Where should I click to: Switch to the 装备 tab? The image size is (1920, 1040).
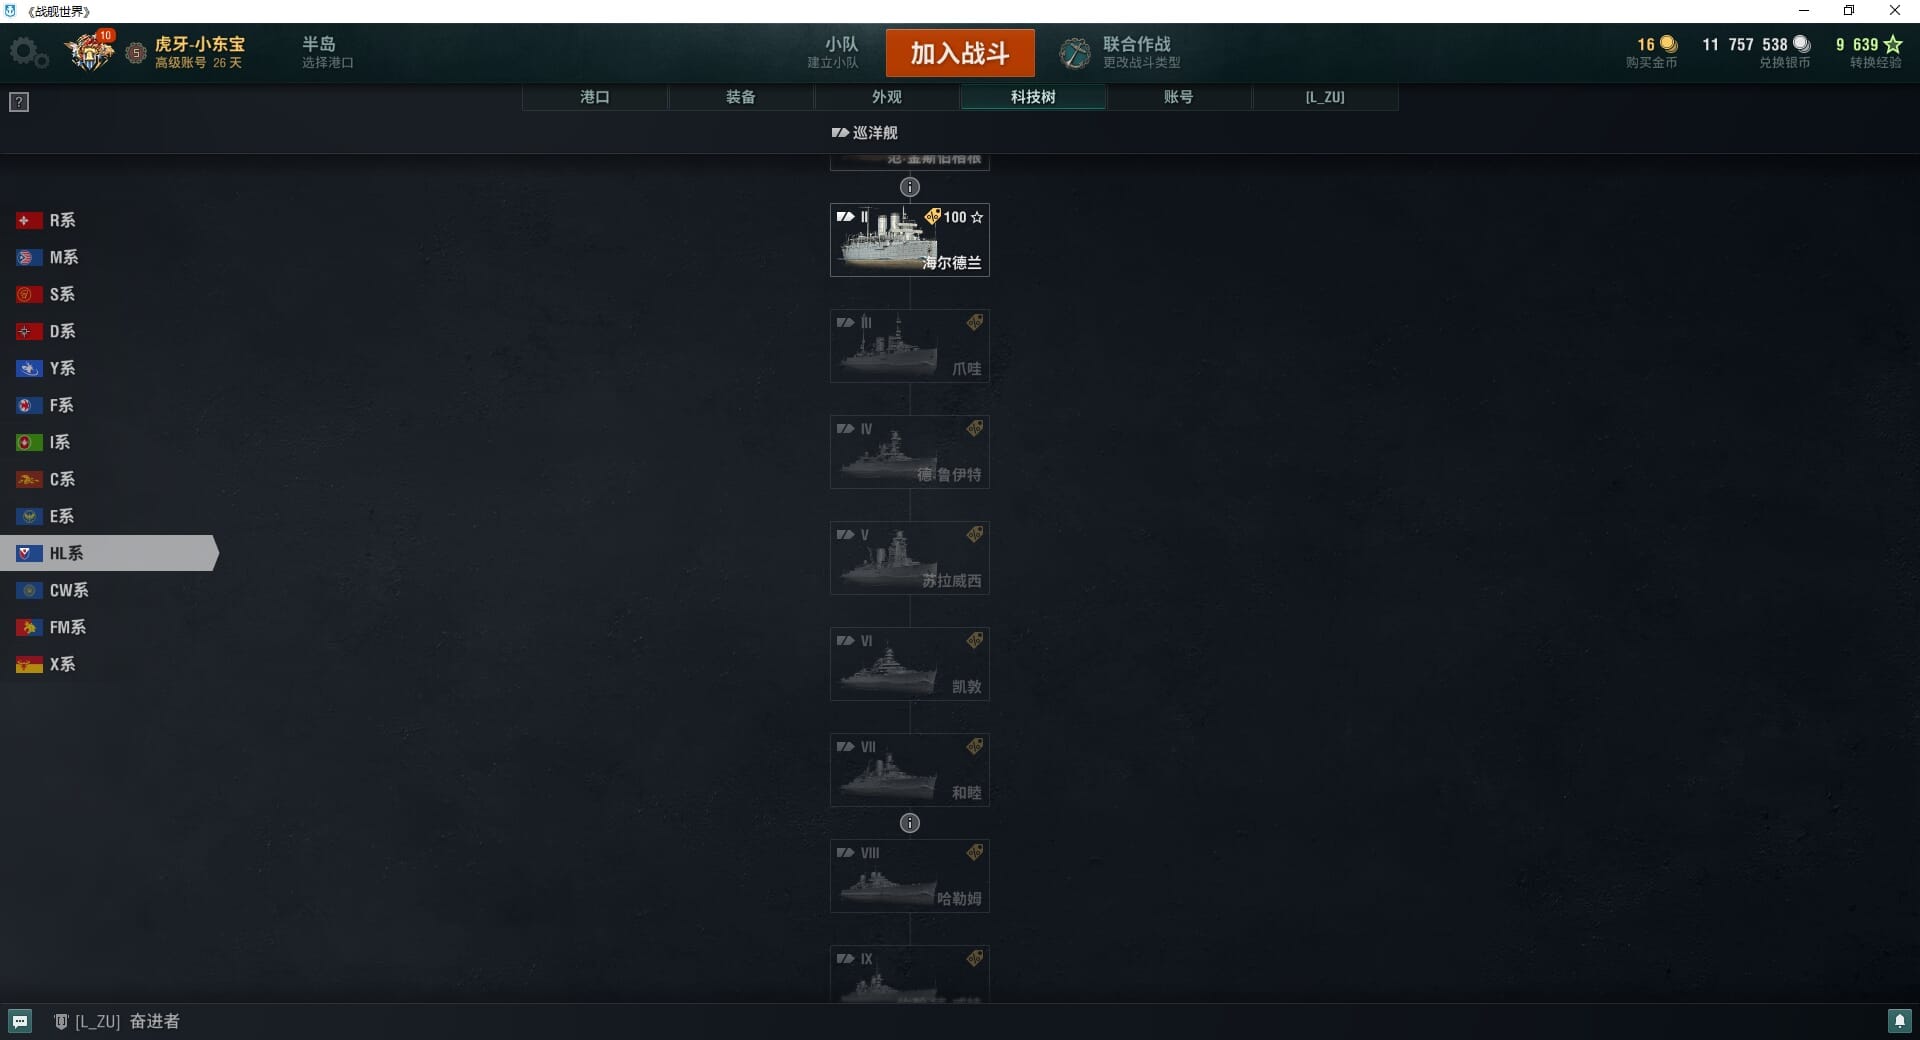pyautogui.click(x=741, y=97)
